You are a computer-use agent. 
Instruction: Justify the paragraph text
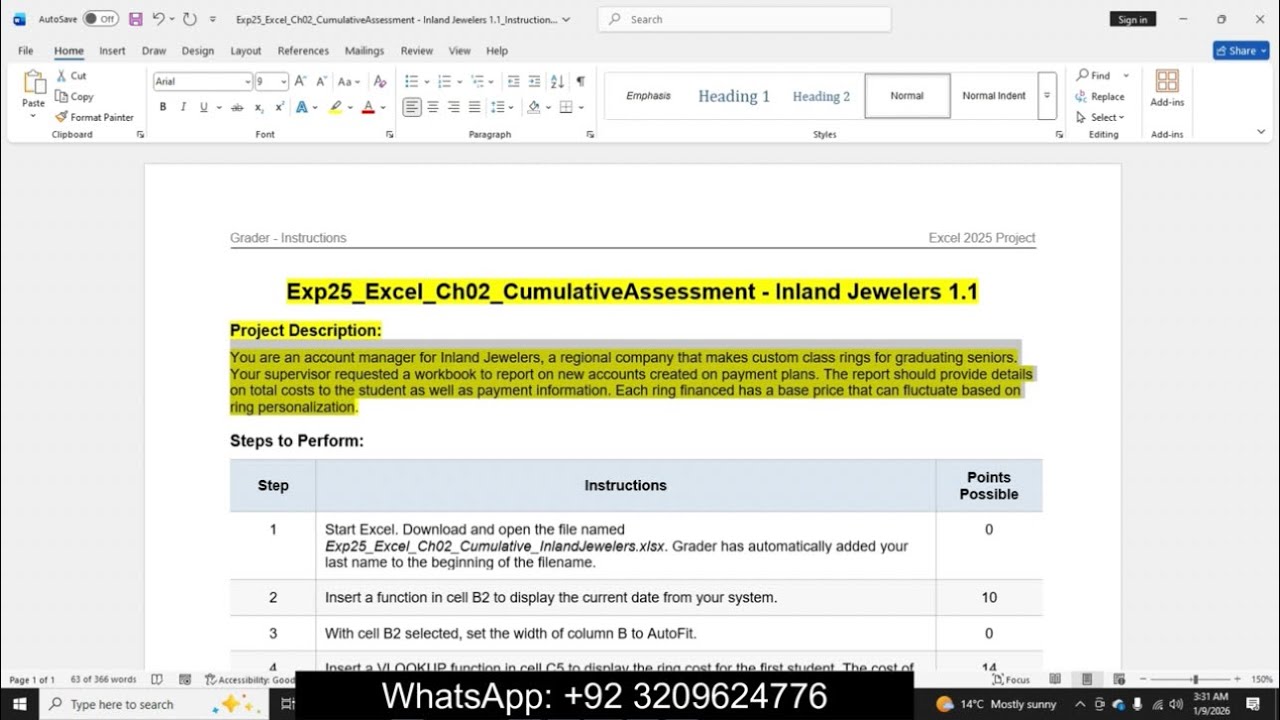(x=475, y=107)
